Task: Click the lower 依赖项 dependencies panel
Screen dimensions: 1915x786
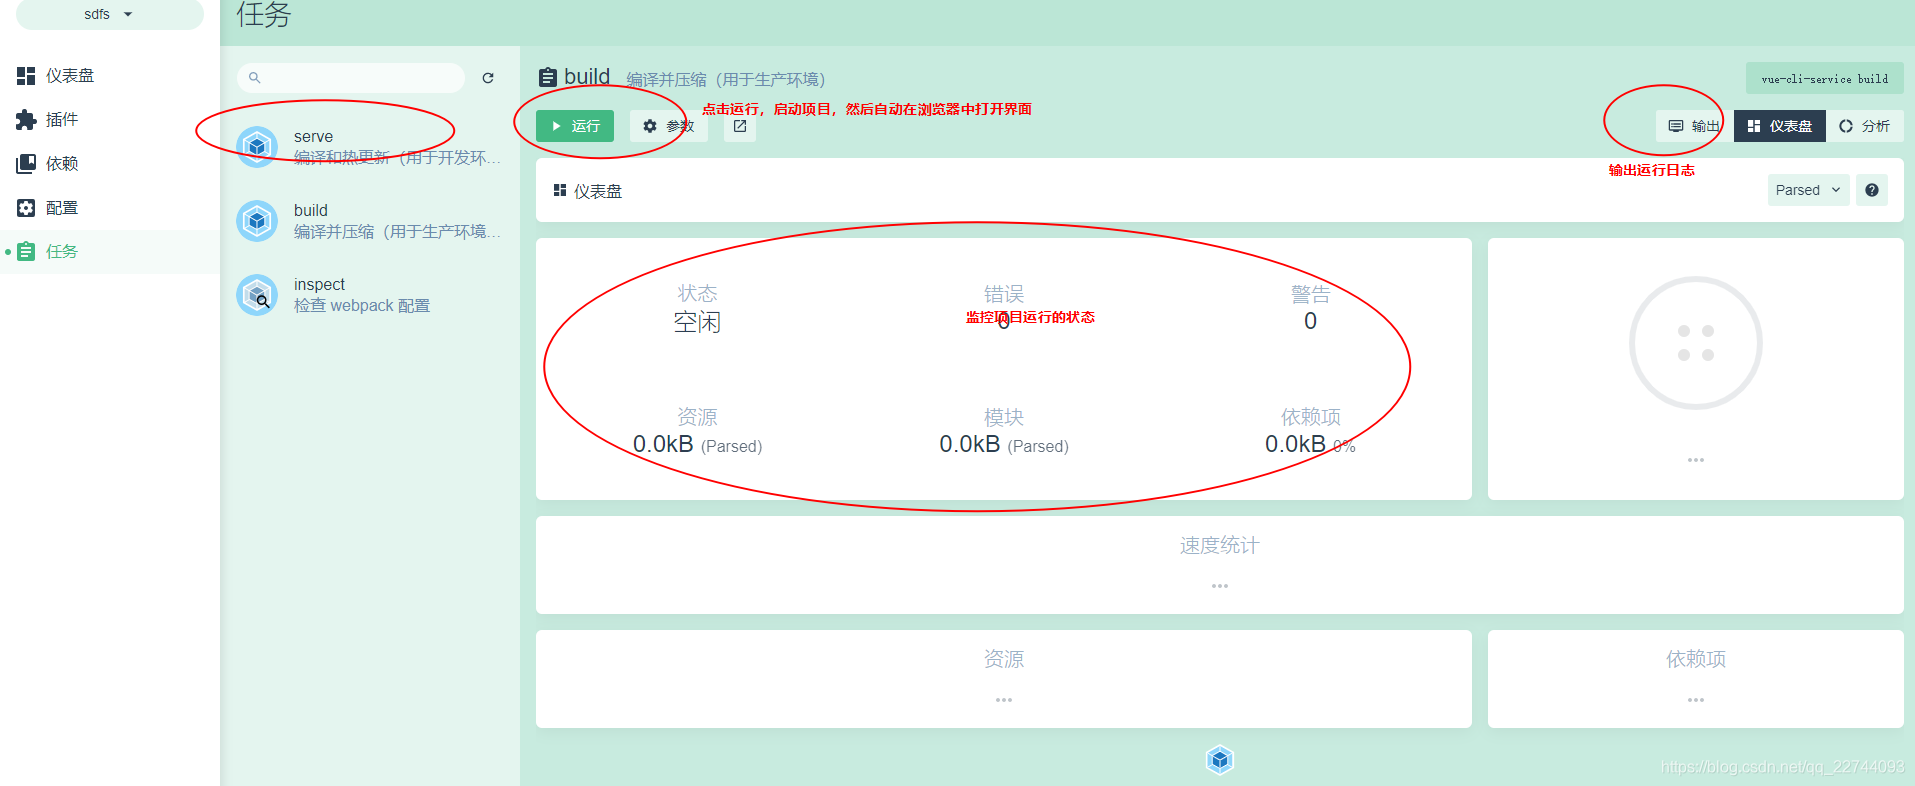Action: tap(1696, 679)
